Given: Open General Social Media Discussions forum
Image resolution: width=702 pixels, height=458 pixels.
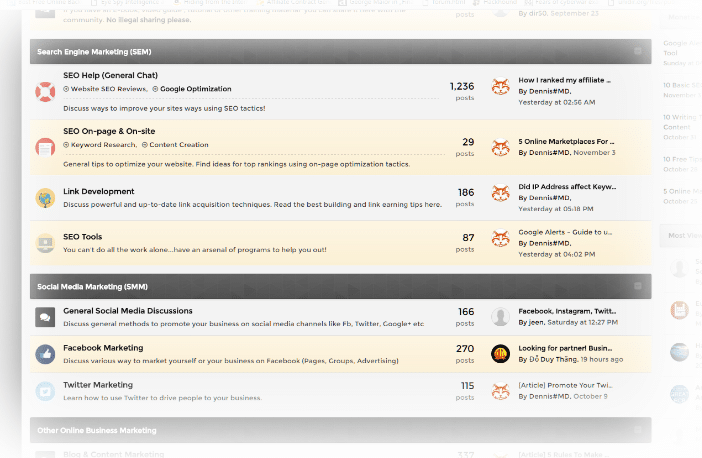Looking at the screenshot, I should click(128, 311).
